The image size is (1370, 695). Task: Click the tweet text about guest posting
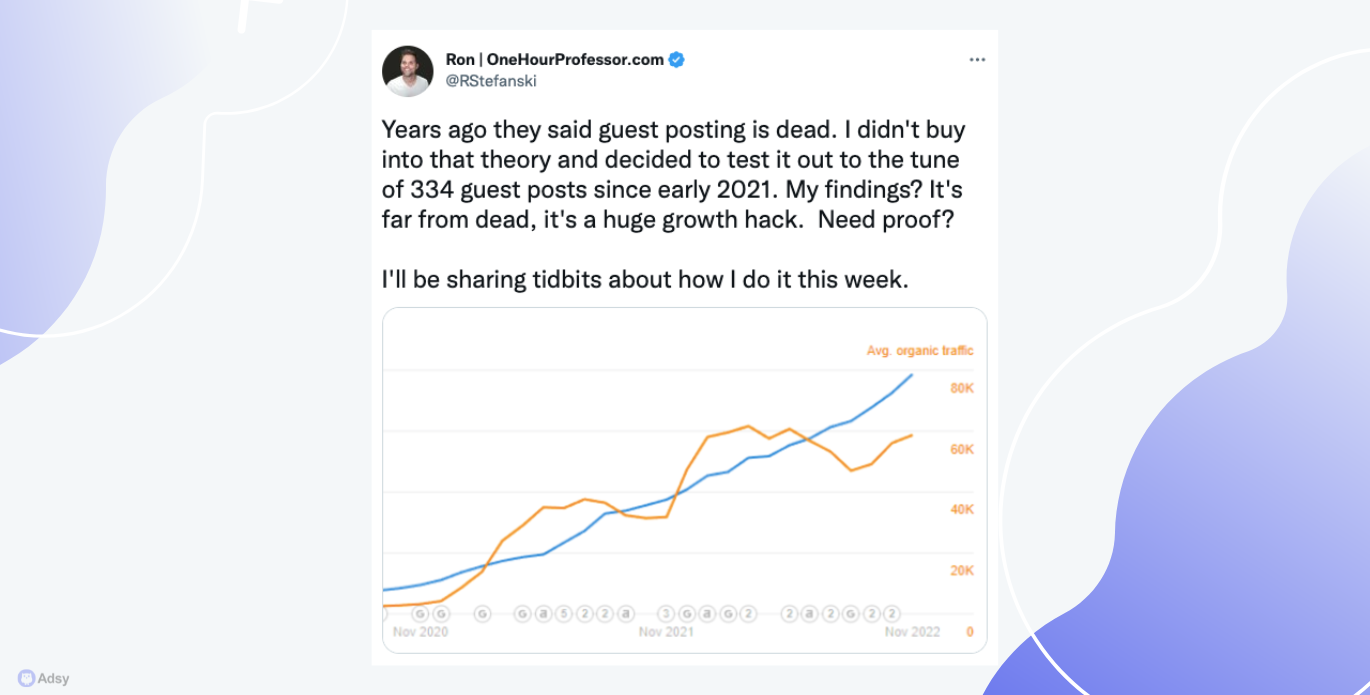(x=673, y=175)
